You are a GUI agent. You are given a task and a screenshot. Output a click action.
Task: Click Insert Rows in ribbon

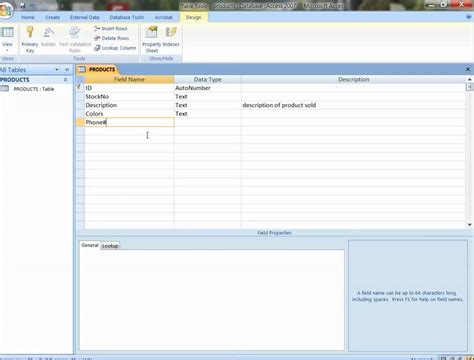111,29
